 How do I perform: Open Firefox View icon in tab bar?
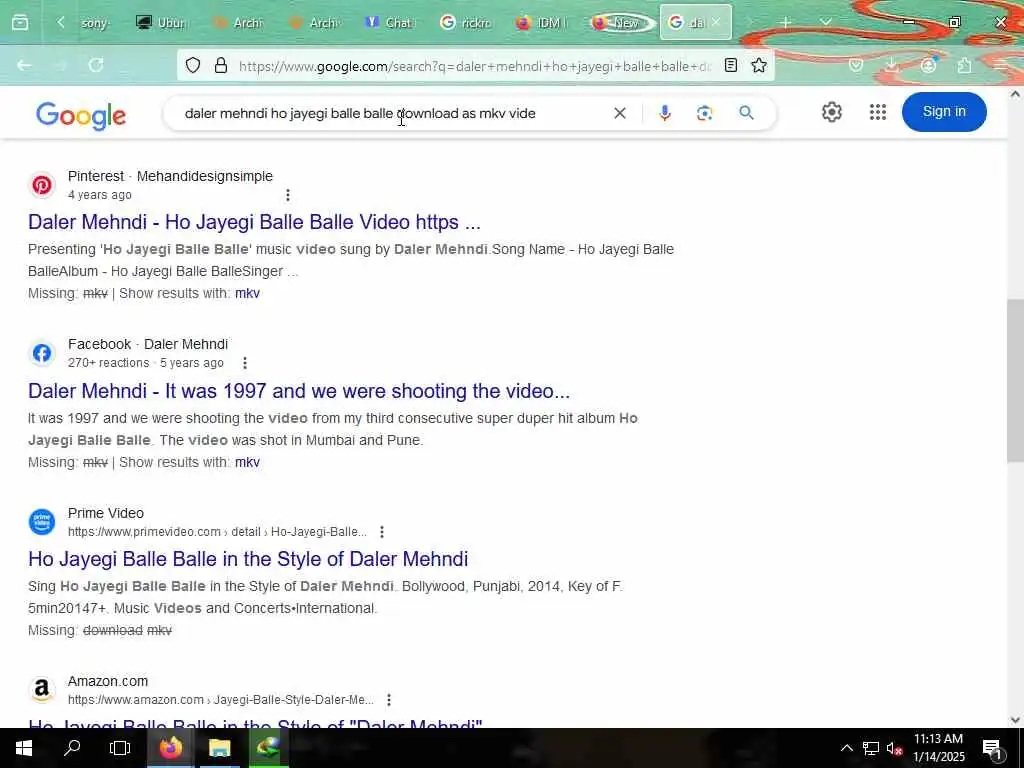pos(20,23)
